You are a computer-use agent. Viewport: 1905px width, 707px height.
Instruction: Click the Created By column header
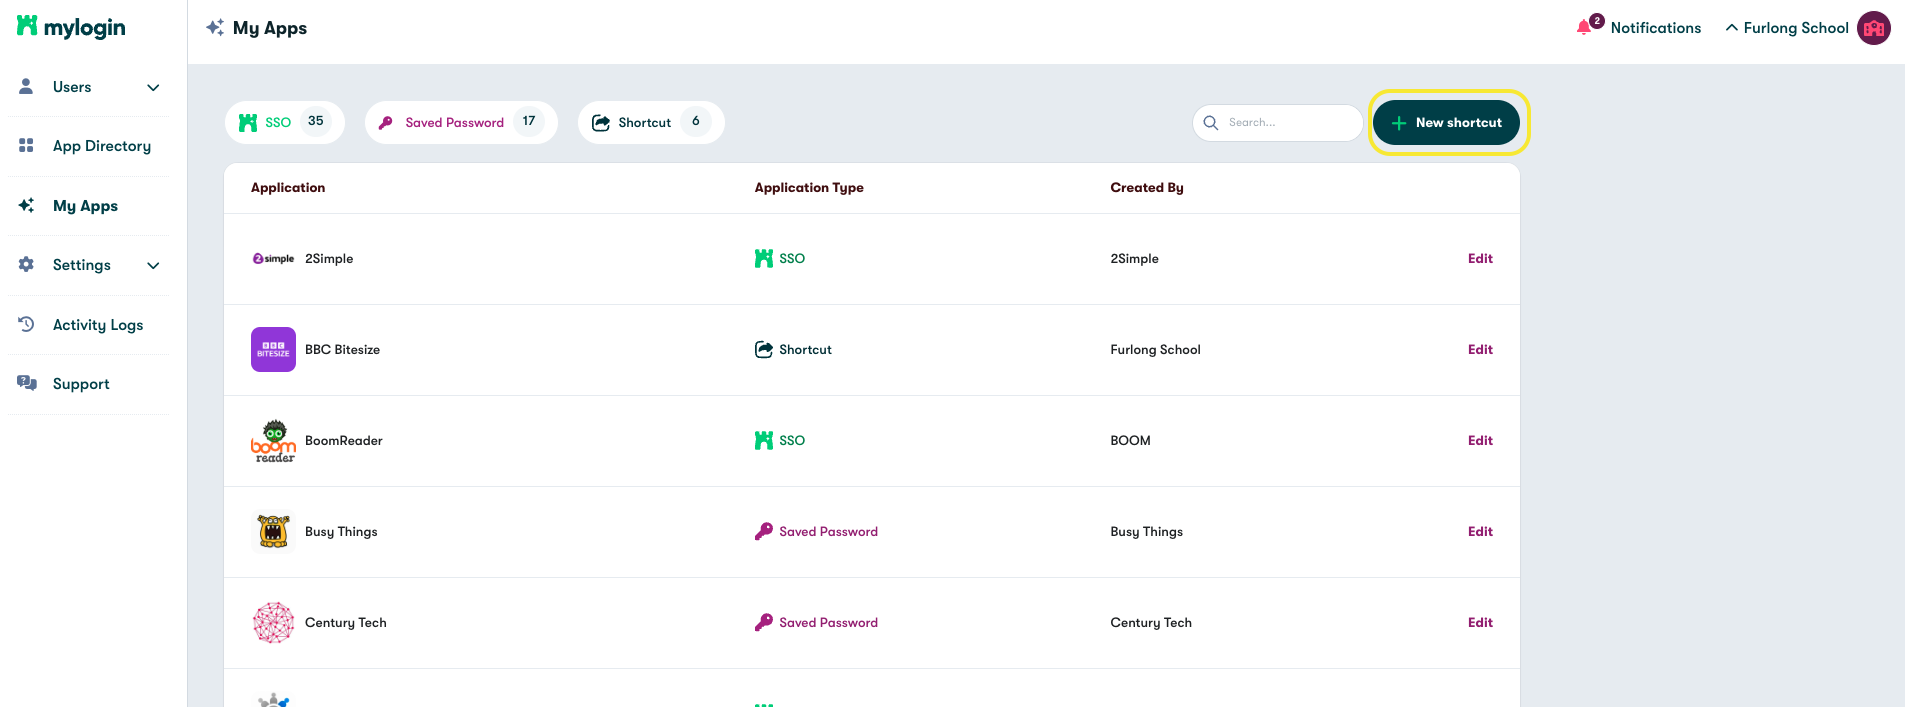(1147, 187)
